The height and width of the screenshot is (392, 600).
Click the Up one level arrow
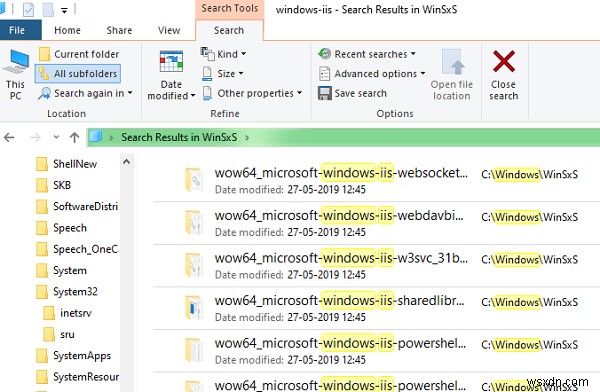point(75,137)
